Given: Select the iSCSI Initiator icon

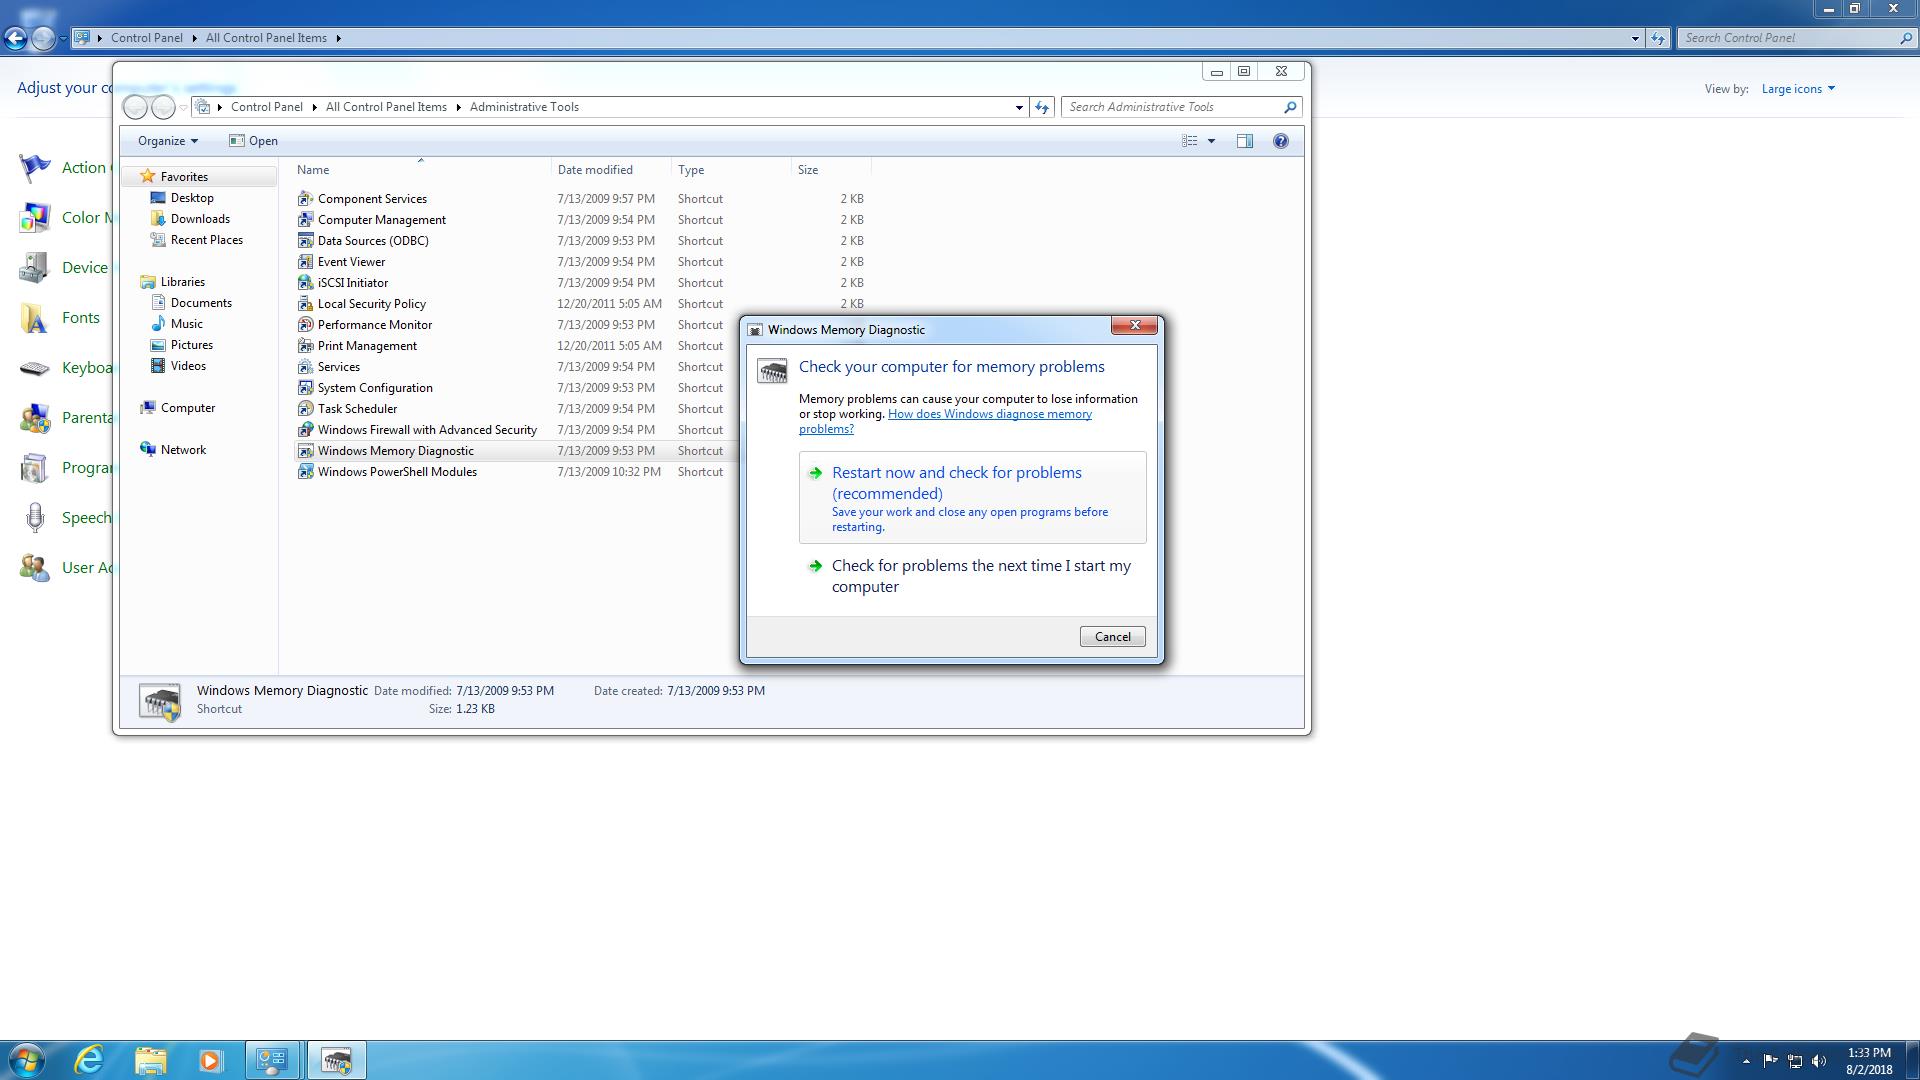Looking at the screenshot, I should click(305, 282).
